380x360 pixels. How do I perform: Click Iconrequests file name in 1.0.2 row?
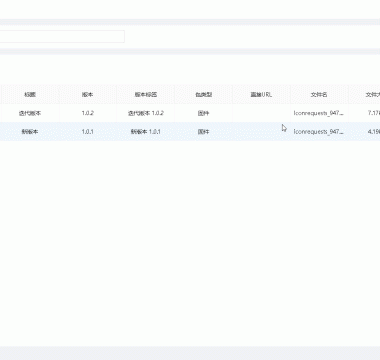click(x=319, y=113)
